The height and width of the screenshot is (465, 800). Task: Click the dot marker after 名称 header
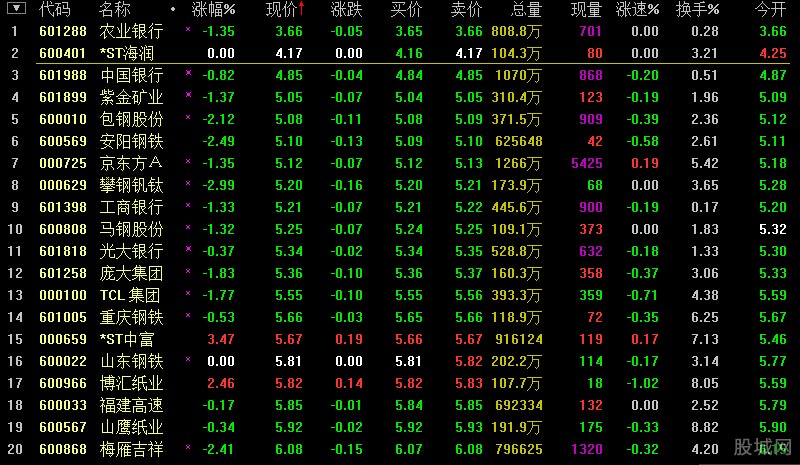(x=173, y=9)
